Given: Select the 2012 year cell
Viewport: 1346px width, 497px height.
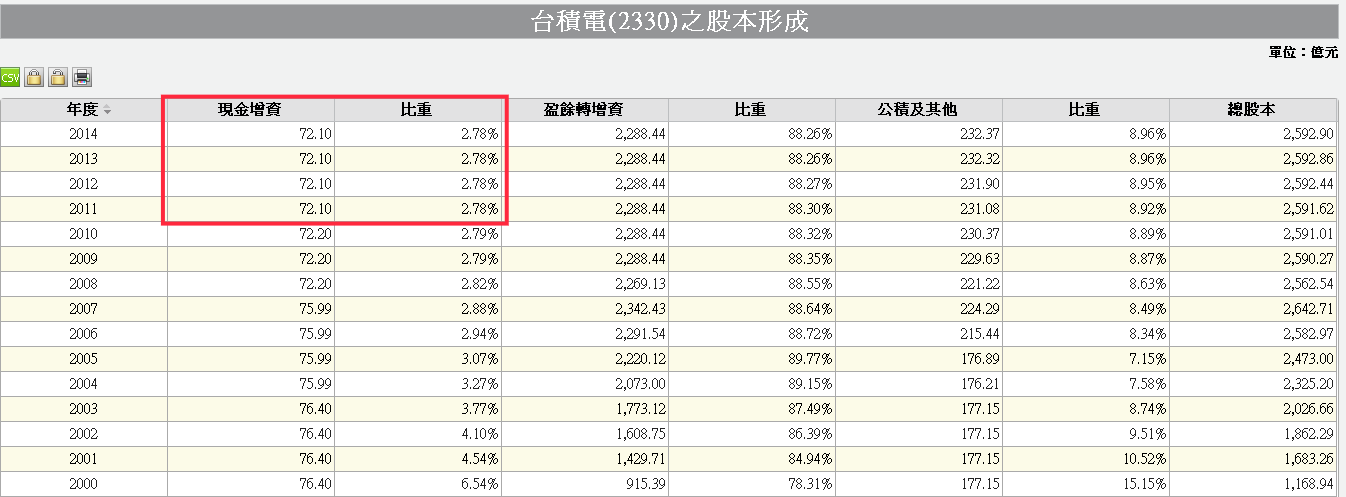Looking at the screenshot, I should 84,183.
